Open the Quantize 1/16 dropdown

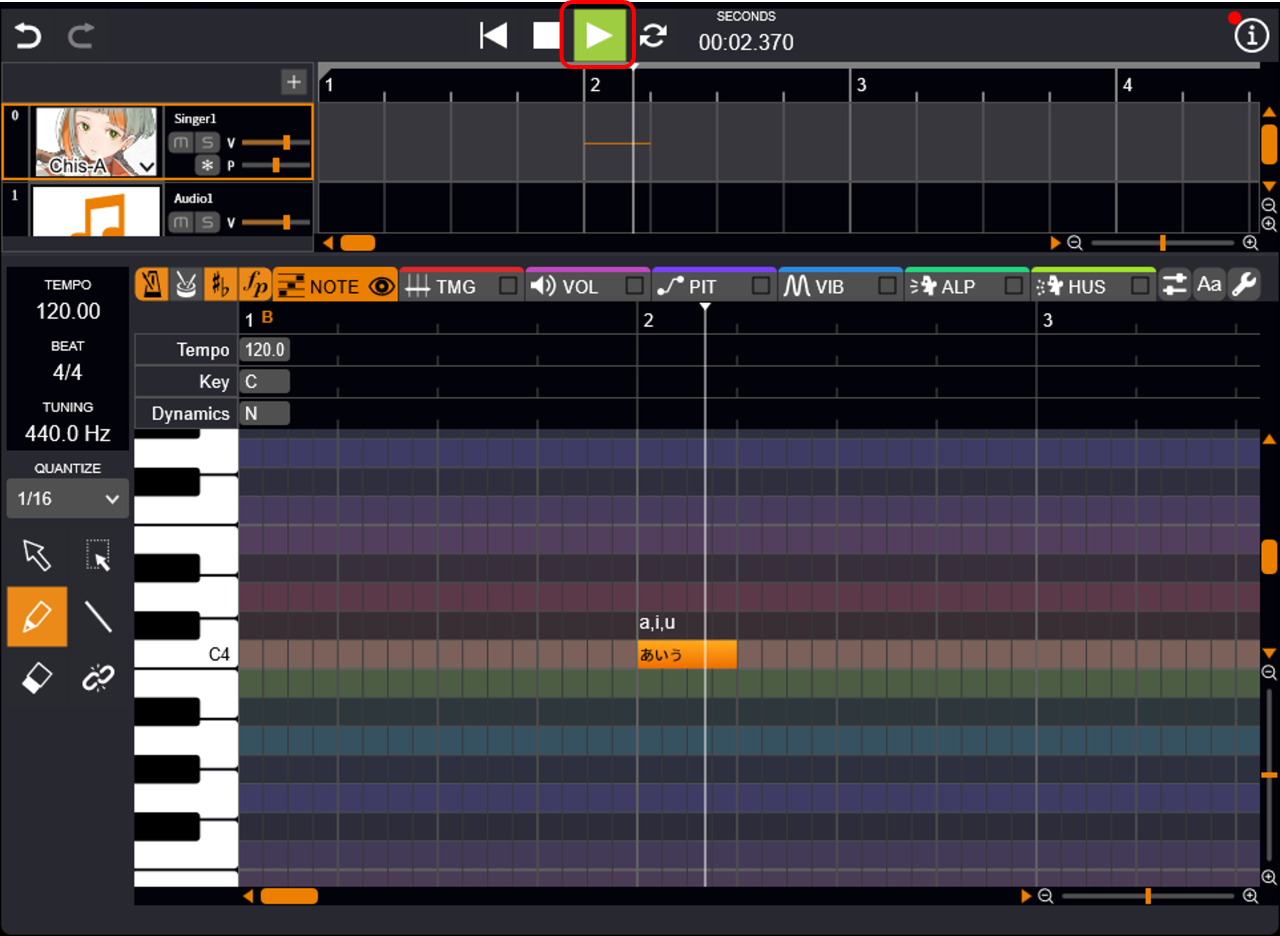(x=68, y=499)
